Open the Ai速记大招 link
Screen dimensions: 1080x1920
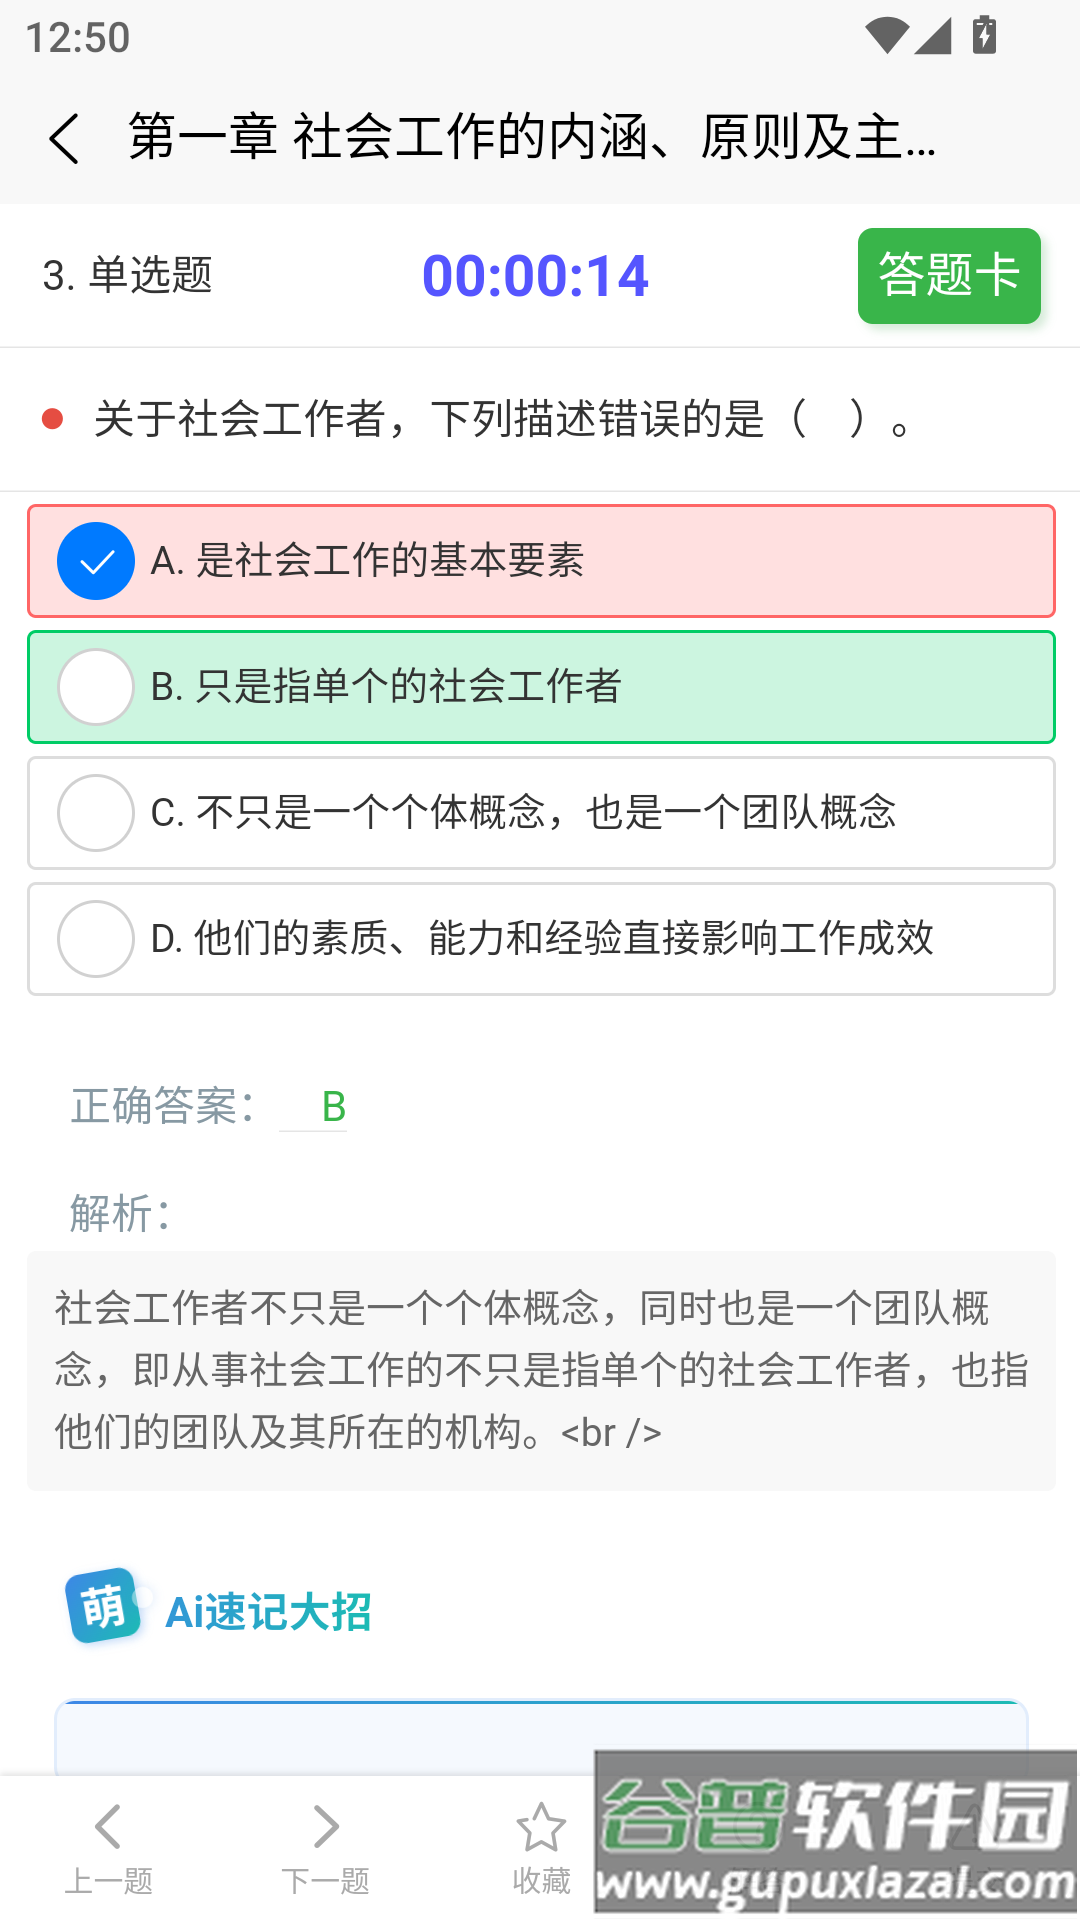point(268,1612)
